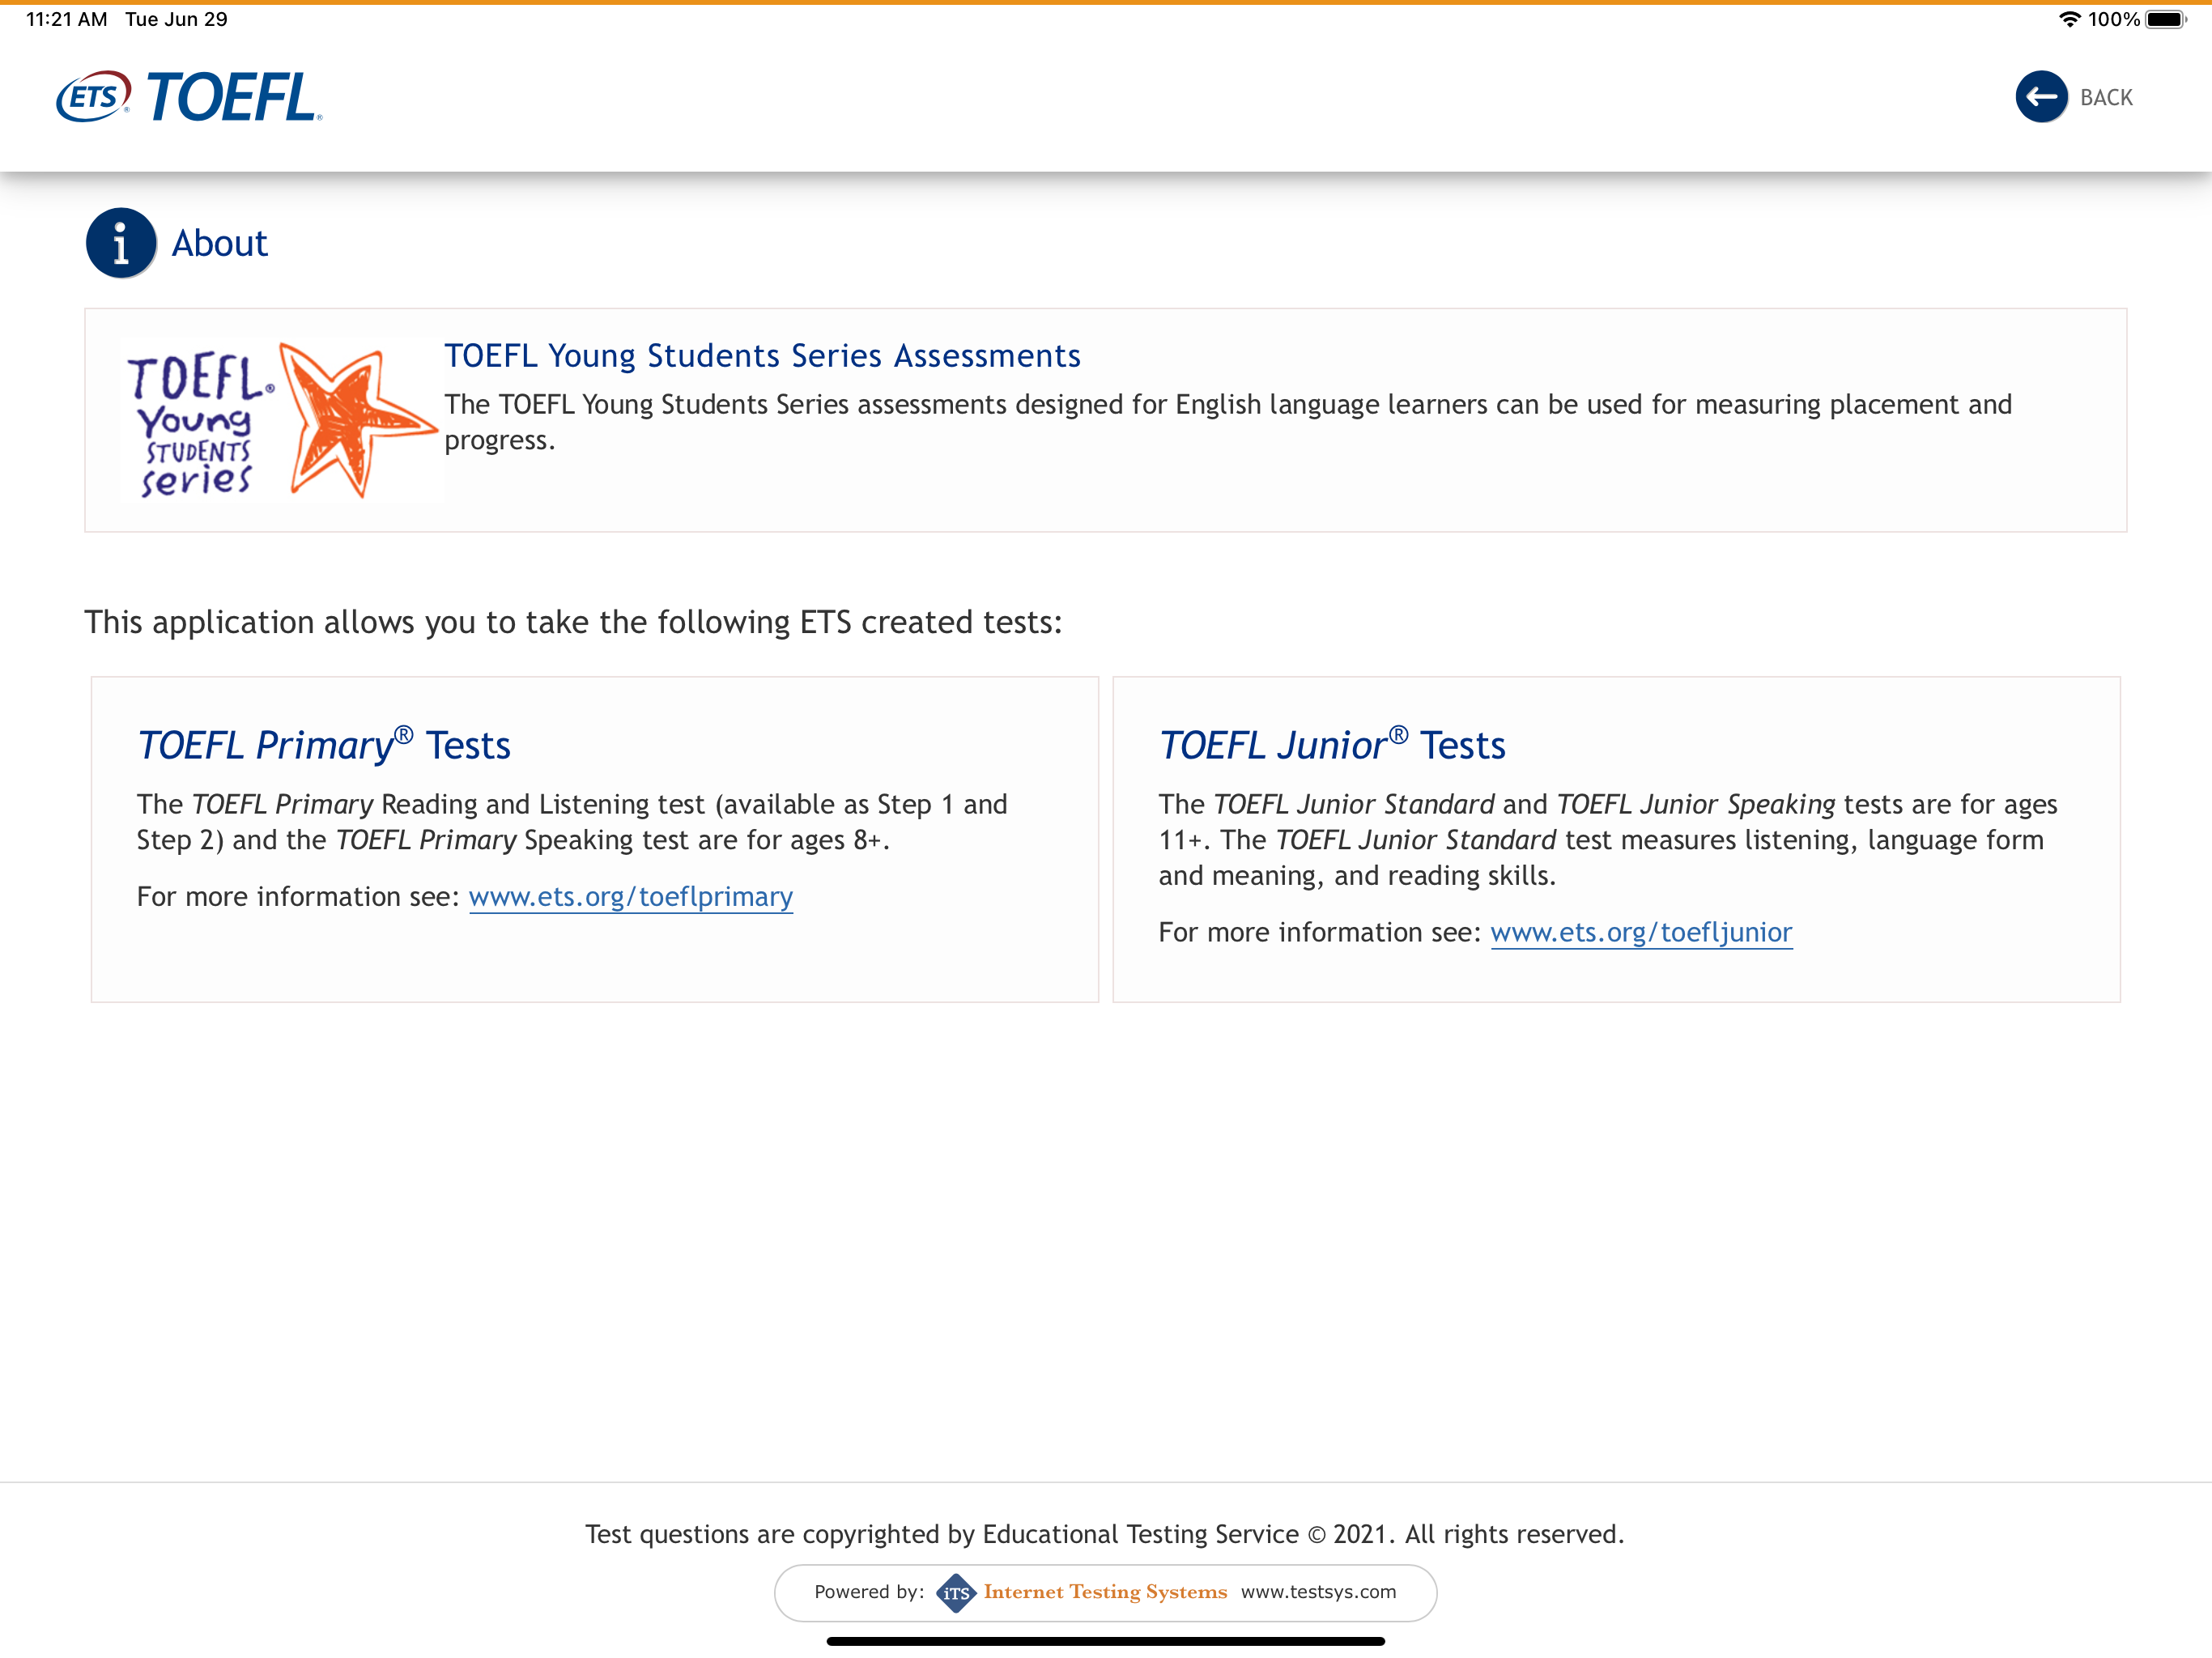Tap the About heading text
The width and height of the screenshot is (2212, 1658).
click(x=220, y=244)
